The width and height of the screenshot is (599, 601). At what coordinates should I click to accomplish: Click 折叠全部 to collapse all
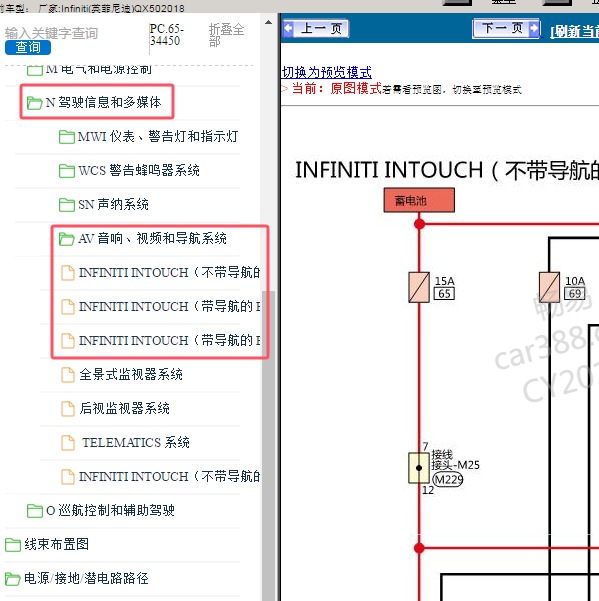[x=226, y=35]
